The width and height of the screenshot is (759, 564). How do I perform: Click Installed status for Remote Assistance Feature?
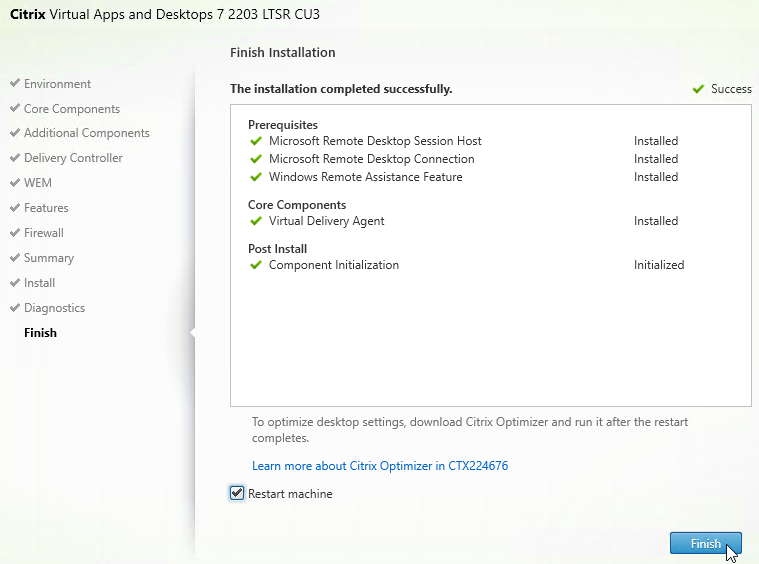tap(656, 177)
